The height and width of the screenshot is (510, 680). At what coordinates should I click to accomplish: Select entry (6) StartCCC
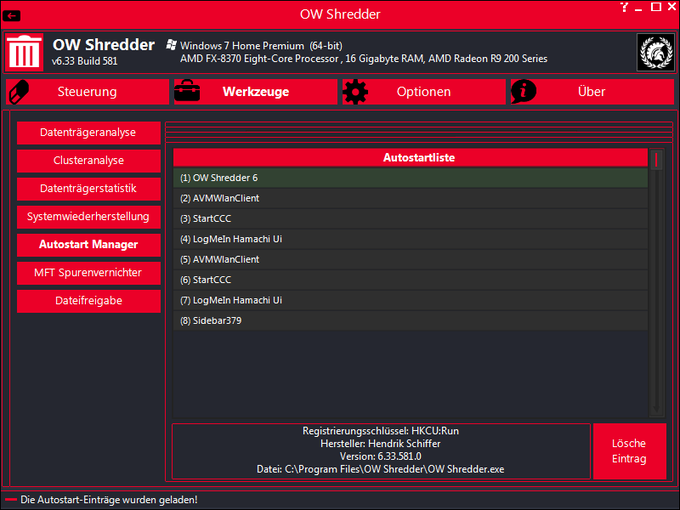click(410, 280)
